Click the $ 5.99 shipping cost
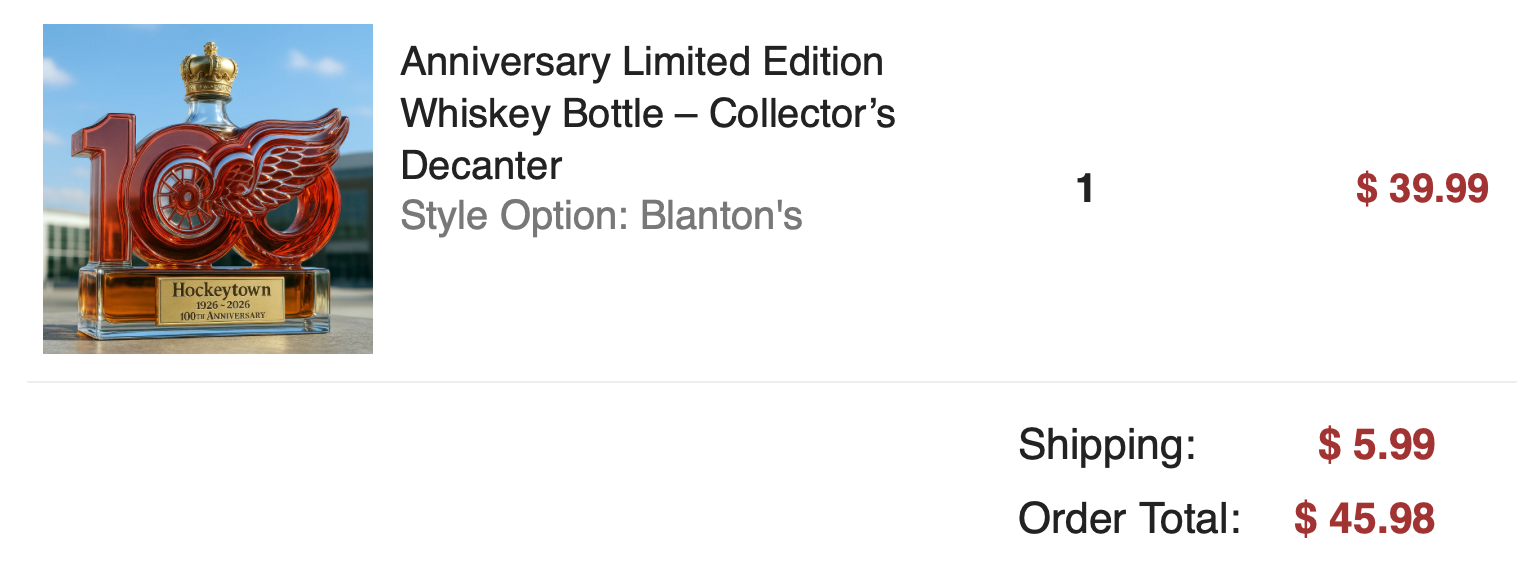The width and height of the screenshot is (1524, 572). 1377,444
